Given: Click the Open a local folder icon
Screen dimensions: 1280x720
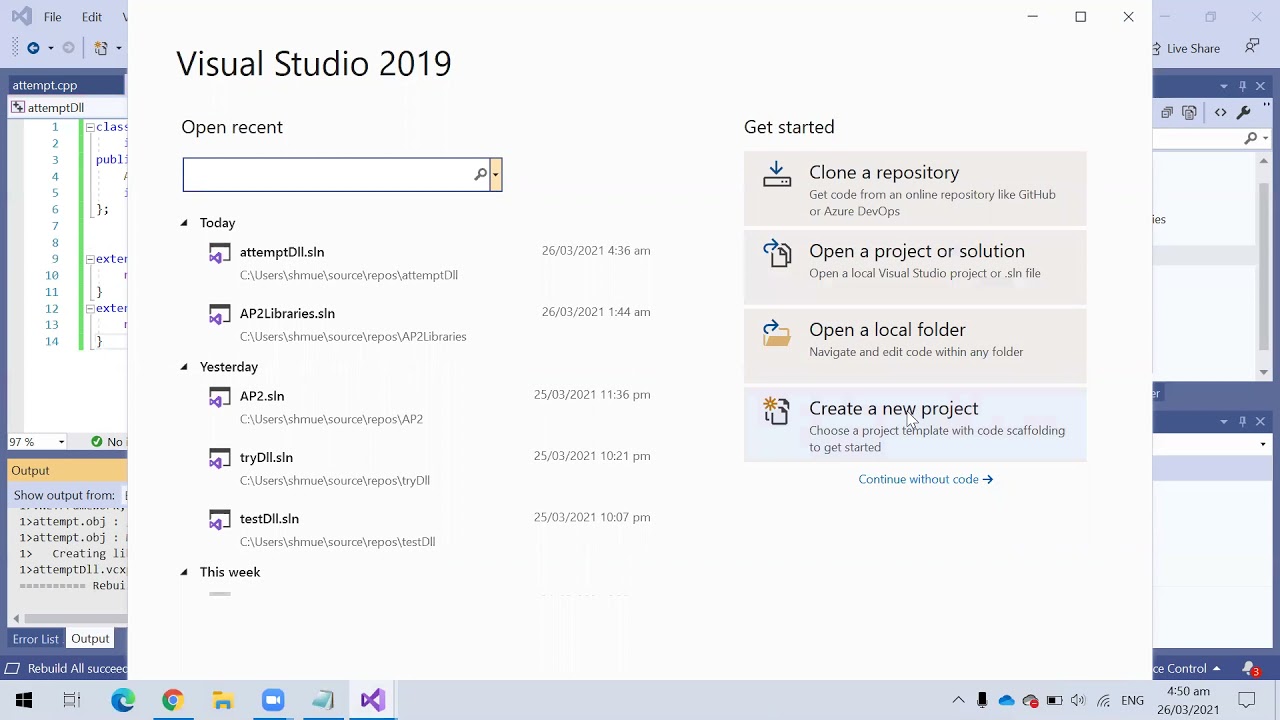Looking at the screenshot, I should point(777,333).
